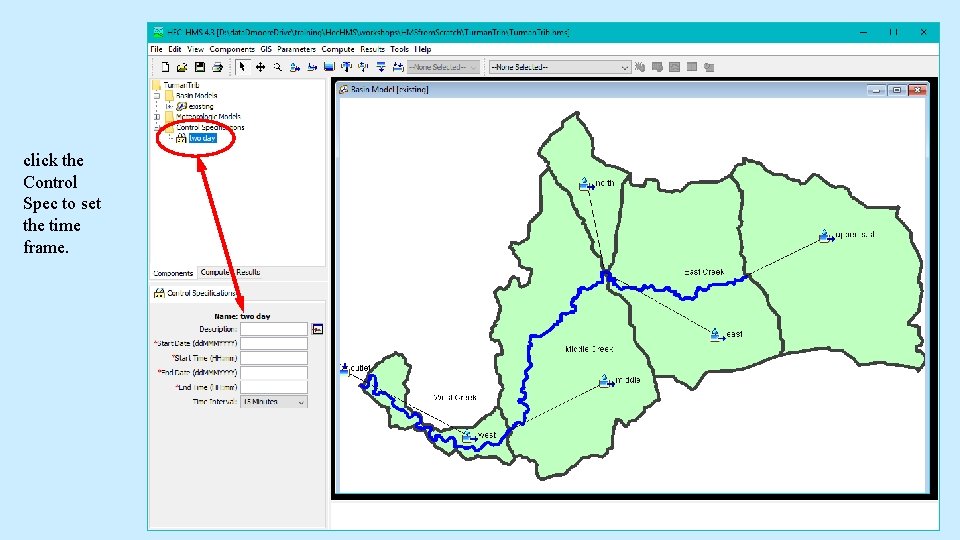Click the East Creek reach label
This screenshot has height=540, width=960.
point(704,272)
